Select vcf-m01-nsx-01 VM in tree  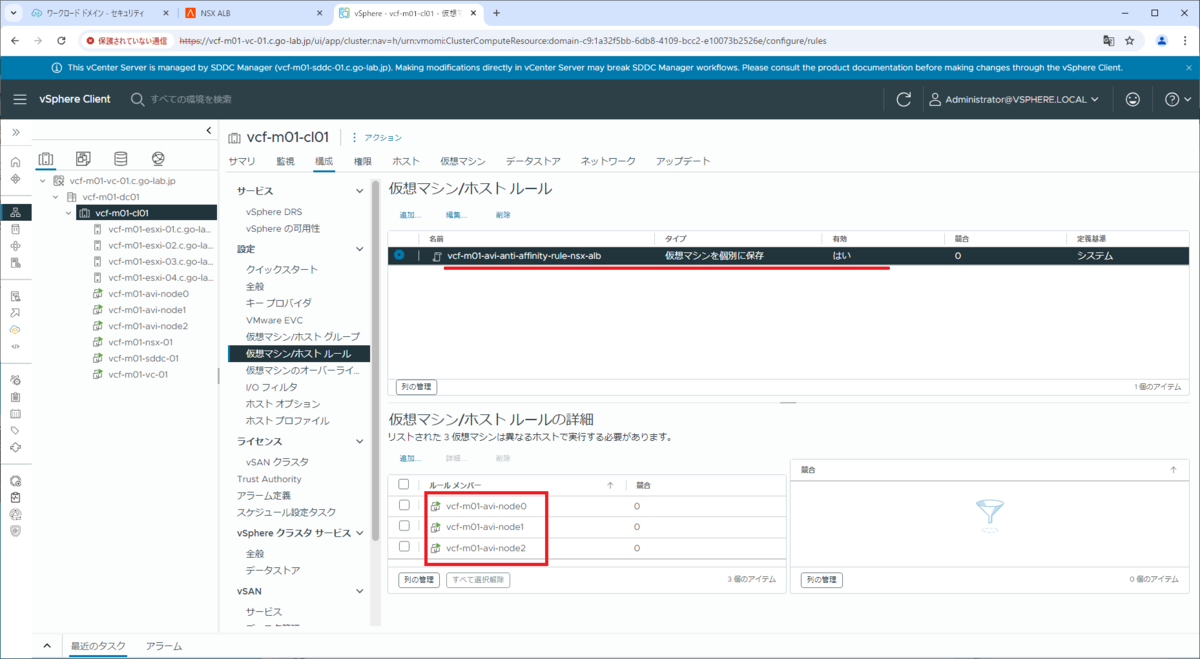(139, 342)
